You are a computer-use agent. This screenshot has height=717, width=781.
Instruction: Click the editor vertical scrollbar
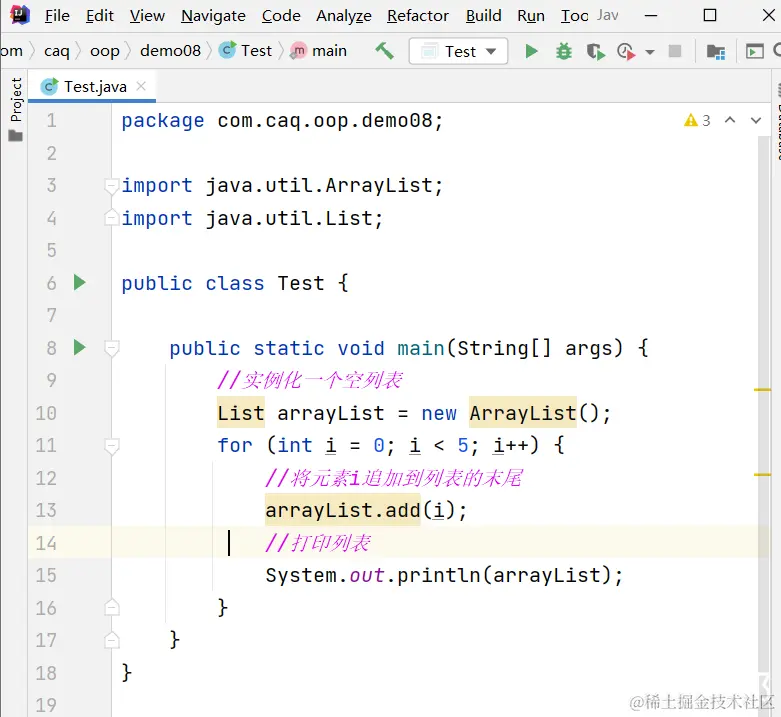coord(764,403)
